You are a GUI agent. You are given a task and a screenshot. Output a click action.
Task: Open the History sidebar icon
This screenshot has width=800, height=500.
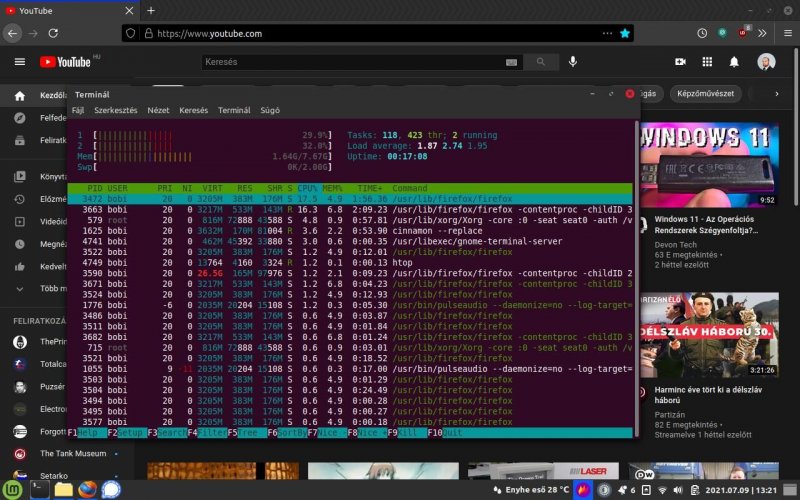[x=20, y=199]
